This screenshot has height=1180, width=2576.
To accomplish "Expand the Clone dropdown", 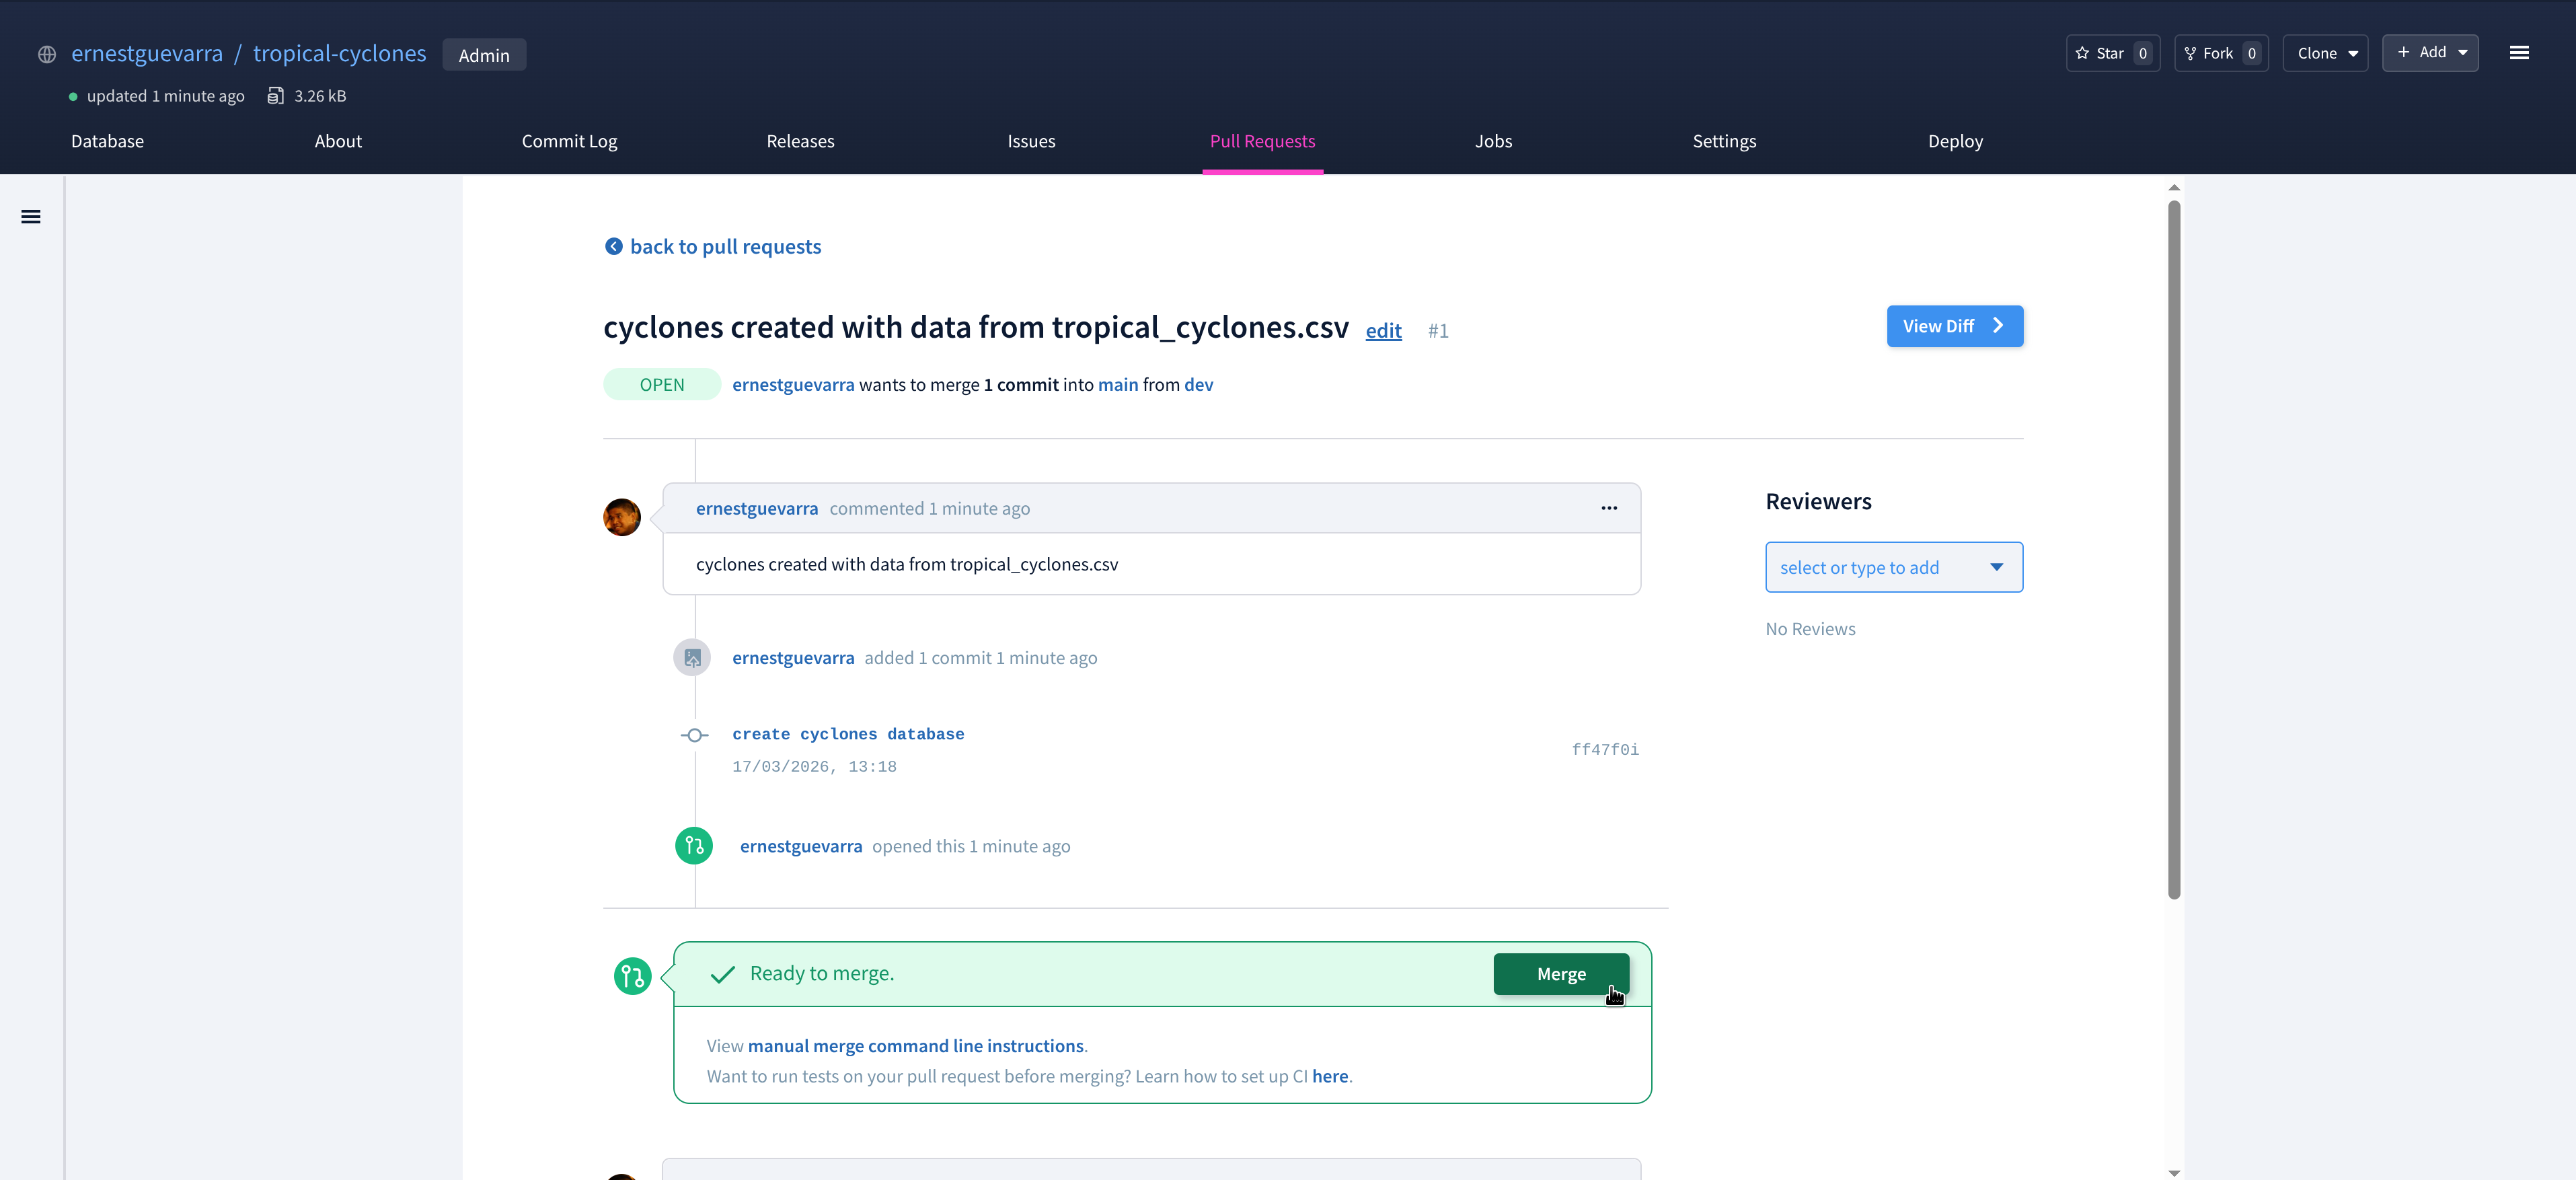I will tap(2325, 53).
